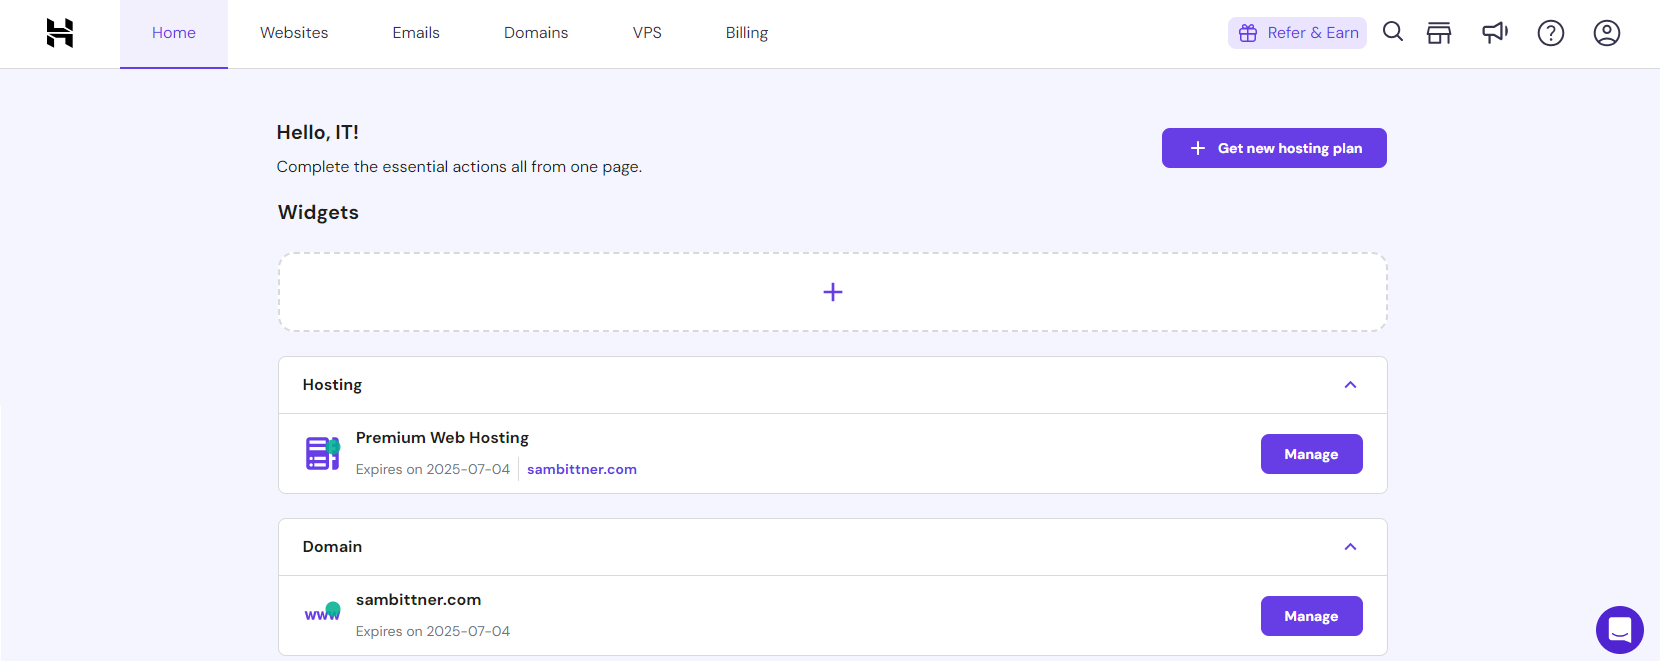Click the Premium Web Hosting server icon
Screen dimensions: 1663x664
[323, 453]
